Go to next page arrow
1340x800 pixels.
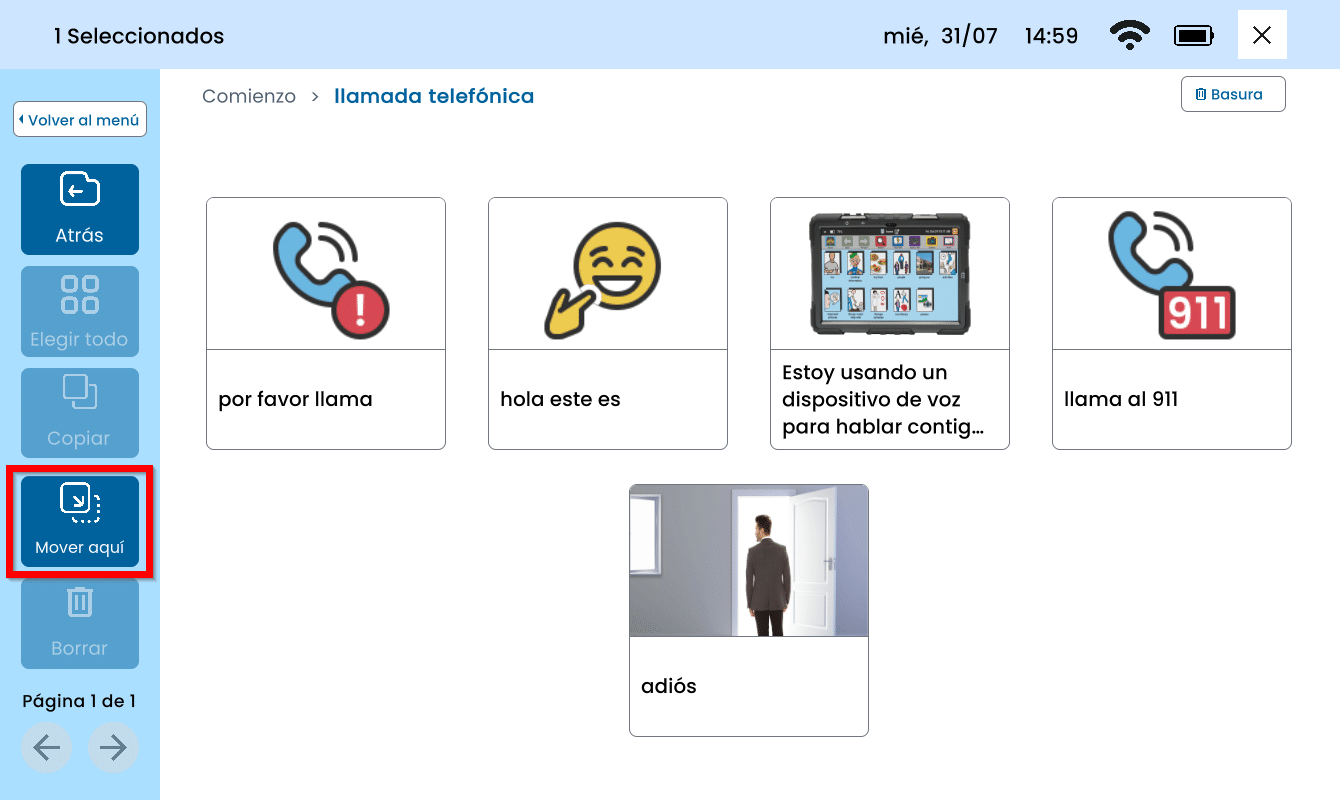coord(113,748)
